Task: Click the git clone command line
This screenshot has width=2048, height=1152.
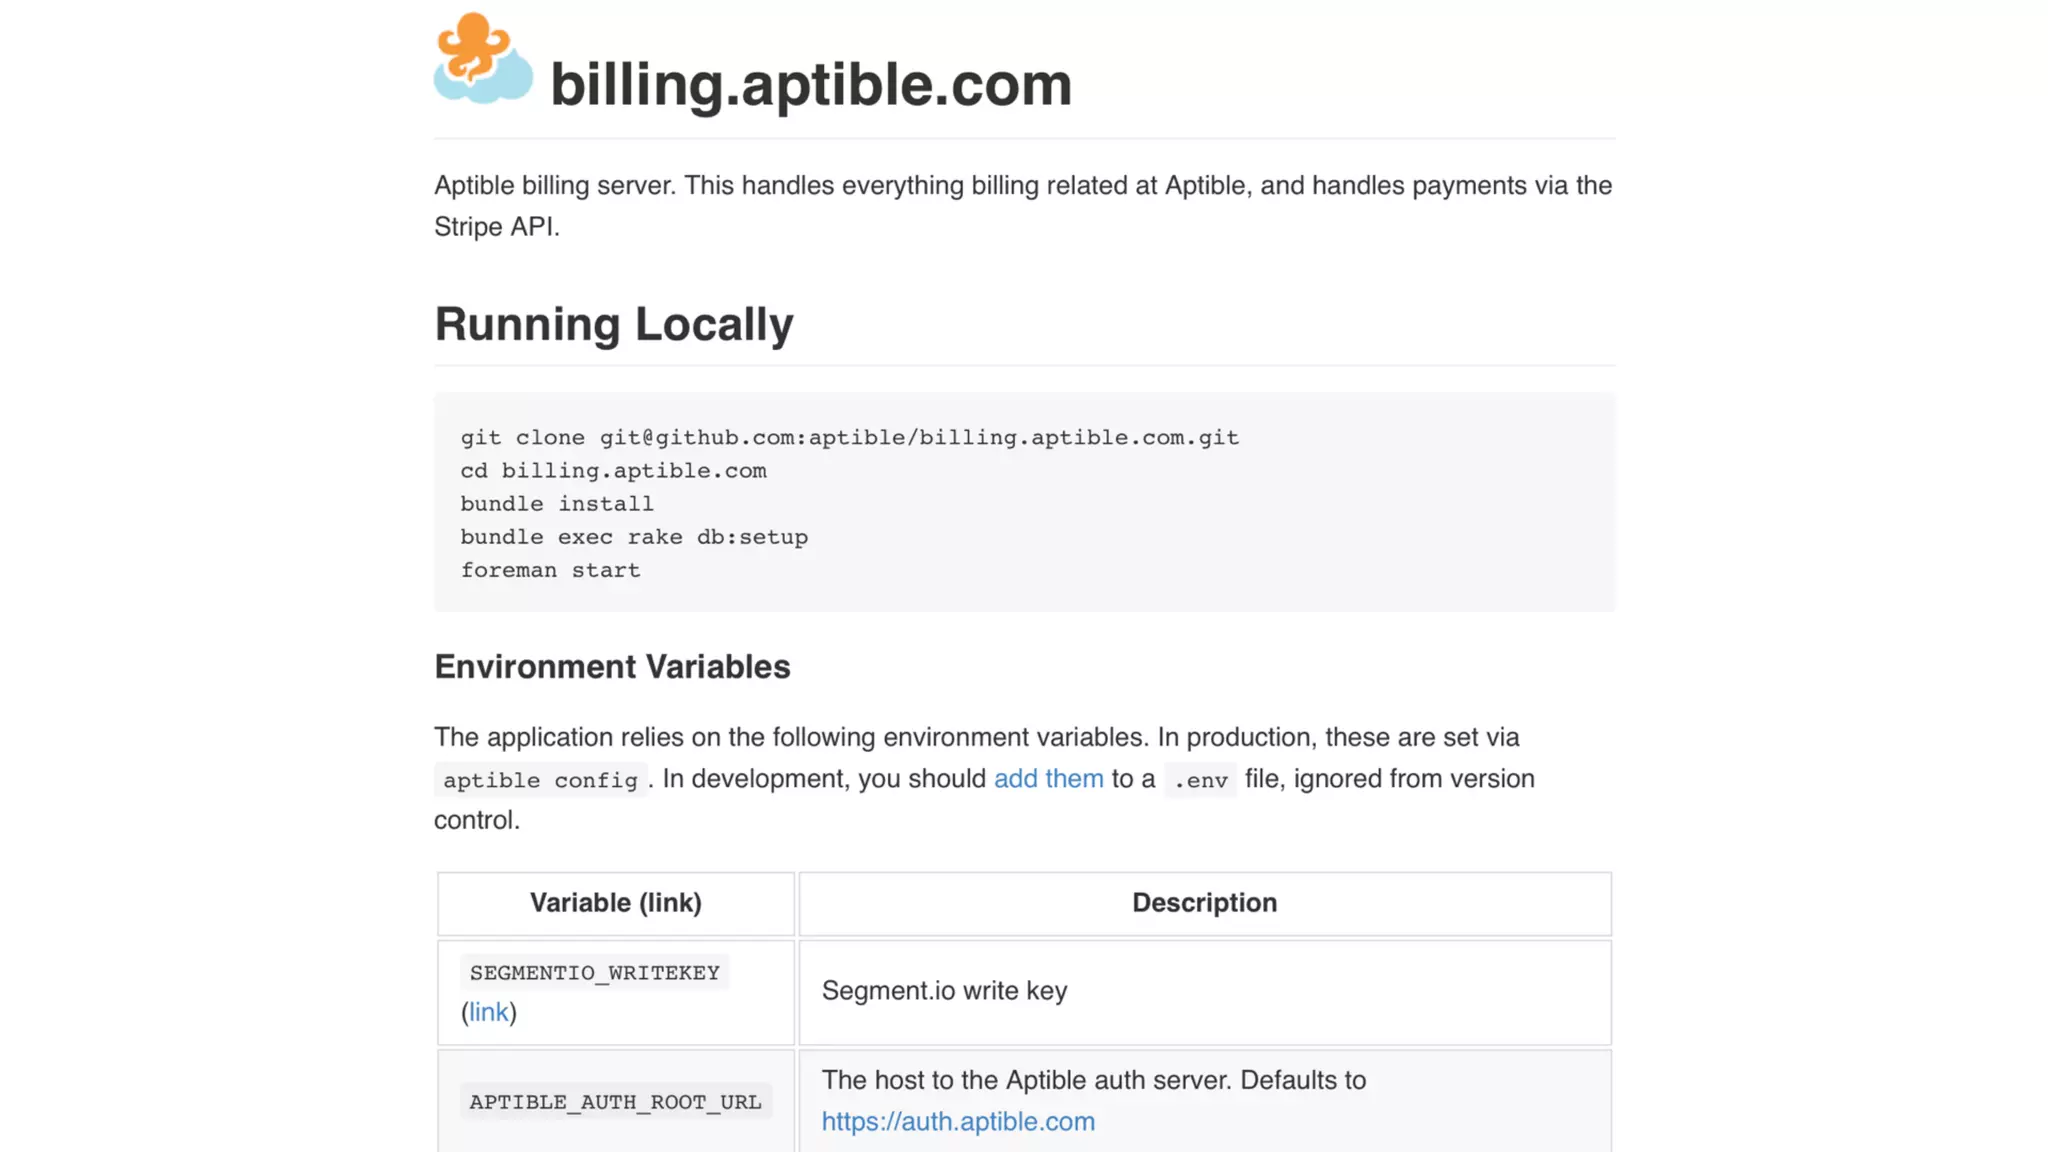Action: (x=849, y=438)
